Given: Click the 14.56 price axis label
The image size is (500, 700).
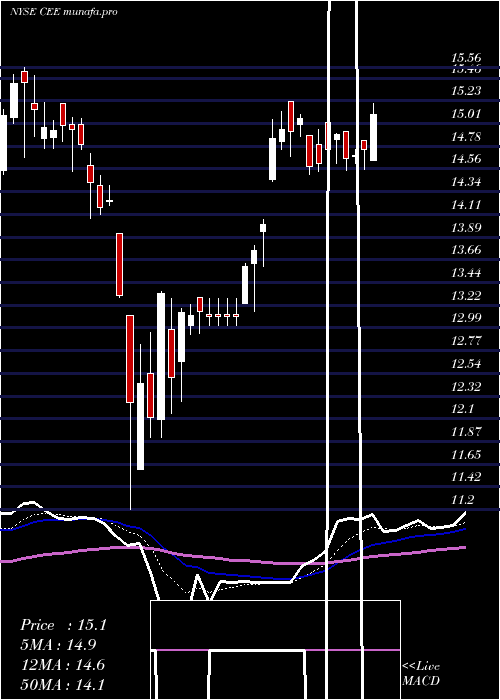Looking at the screenshot, I should click(x=466, y=159).
